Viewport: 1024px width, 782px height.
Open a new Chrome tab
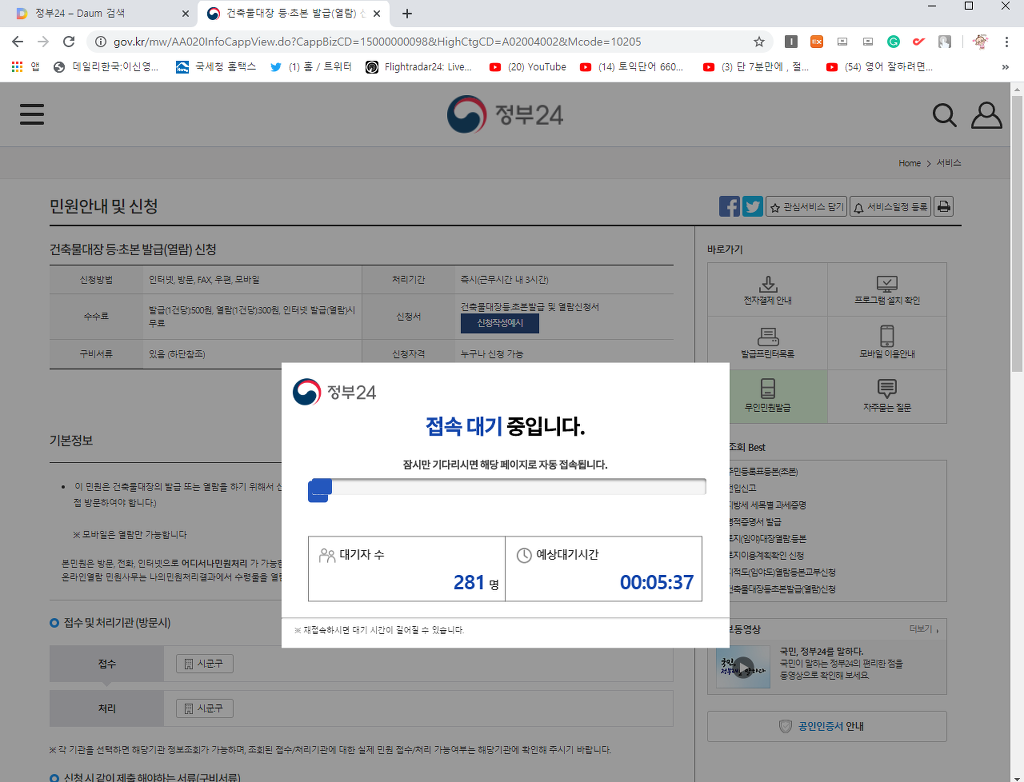[407, 14]
